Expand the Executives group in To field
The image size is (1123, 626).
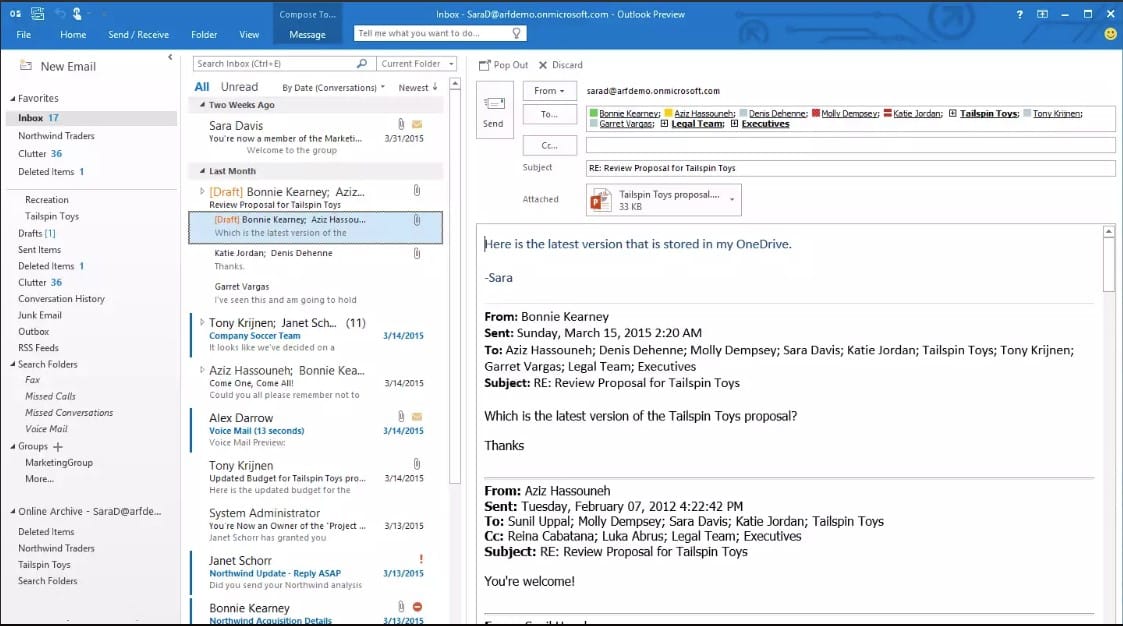pyautogui.click(x=734, y=124)
